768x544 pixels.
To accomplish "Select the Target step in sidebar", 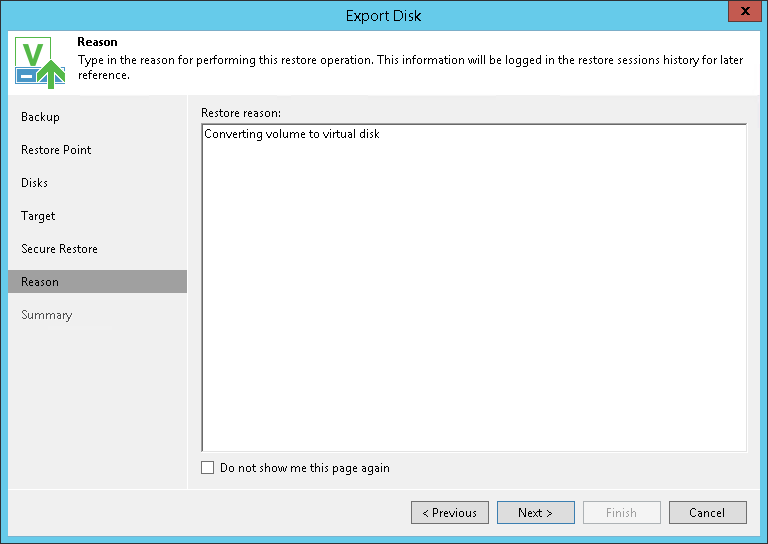I will 39,216.
